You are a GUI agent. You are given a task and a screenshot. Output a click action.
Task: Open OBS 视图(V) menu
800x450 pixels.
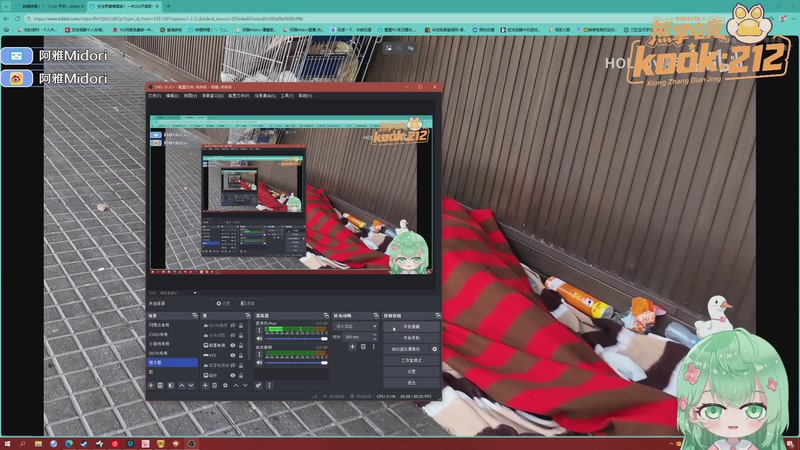pyautogui.click(x=190, y=95)
